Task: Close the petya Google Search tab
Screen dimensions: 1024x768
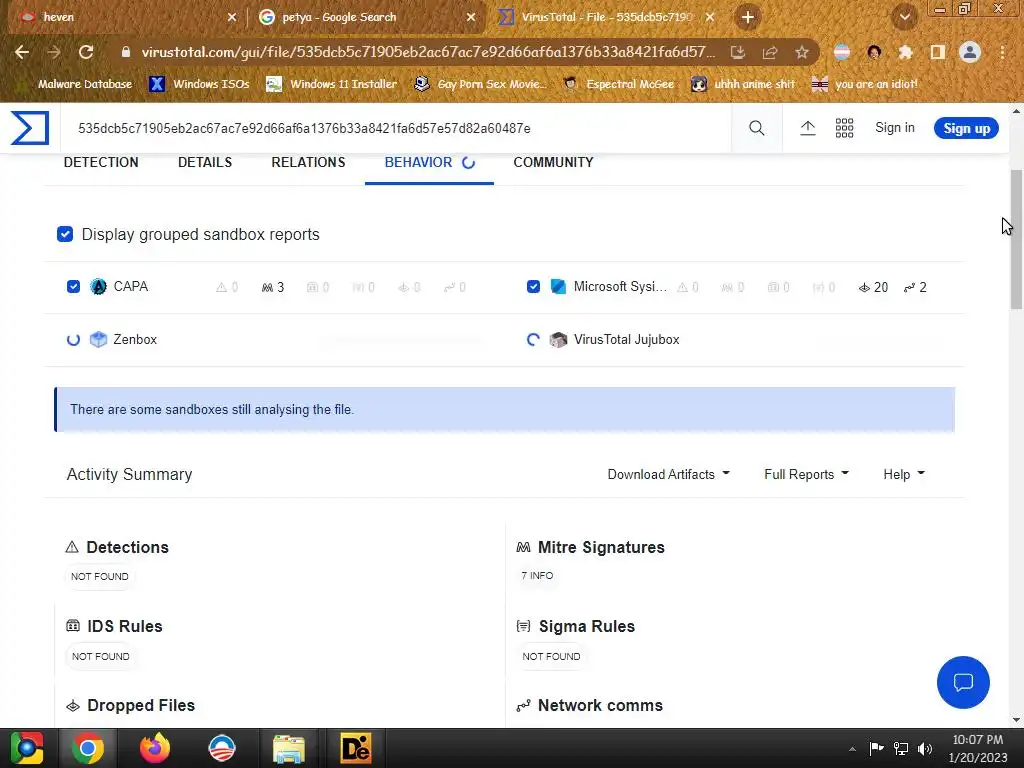Action: click(471, 17)
